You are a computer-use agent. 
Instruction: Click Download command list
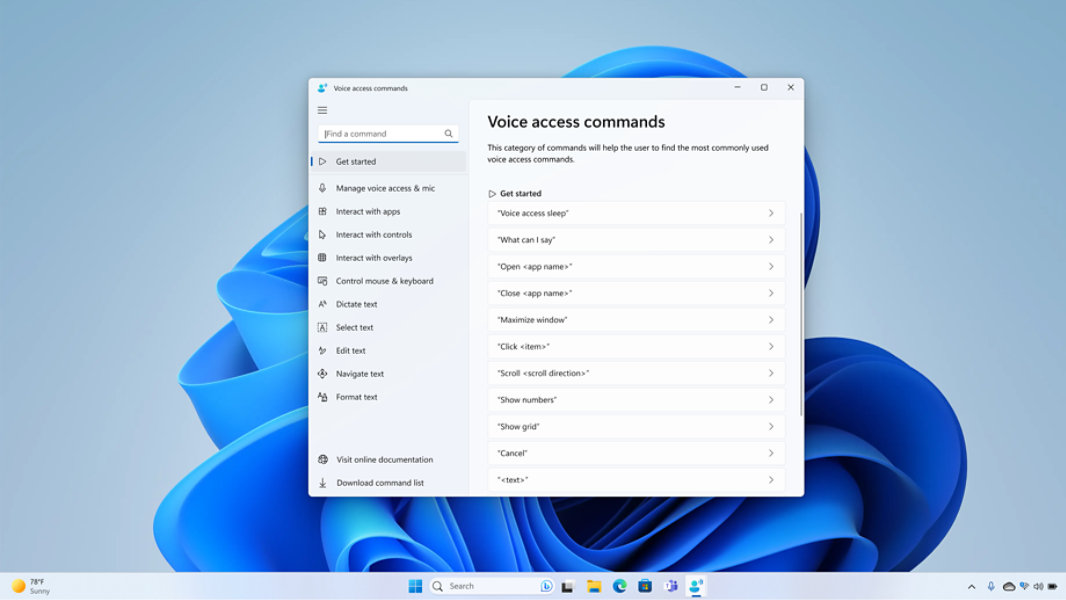tap(388, 482)
